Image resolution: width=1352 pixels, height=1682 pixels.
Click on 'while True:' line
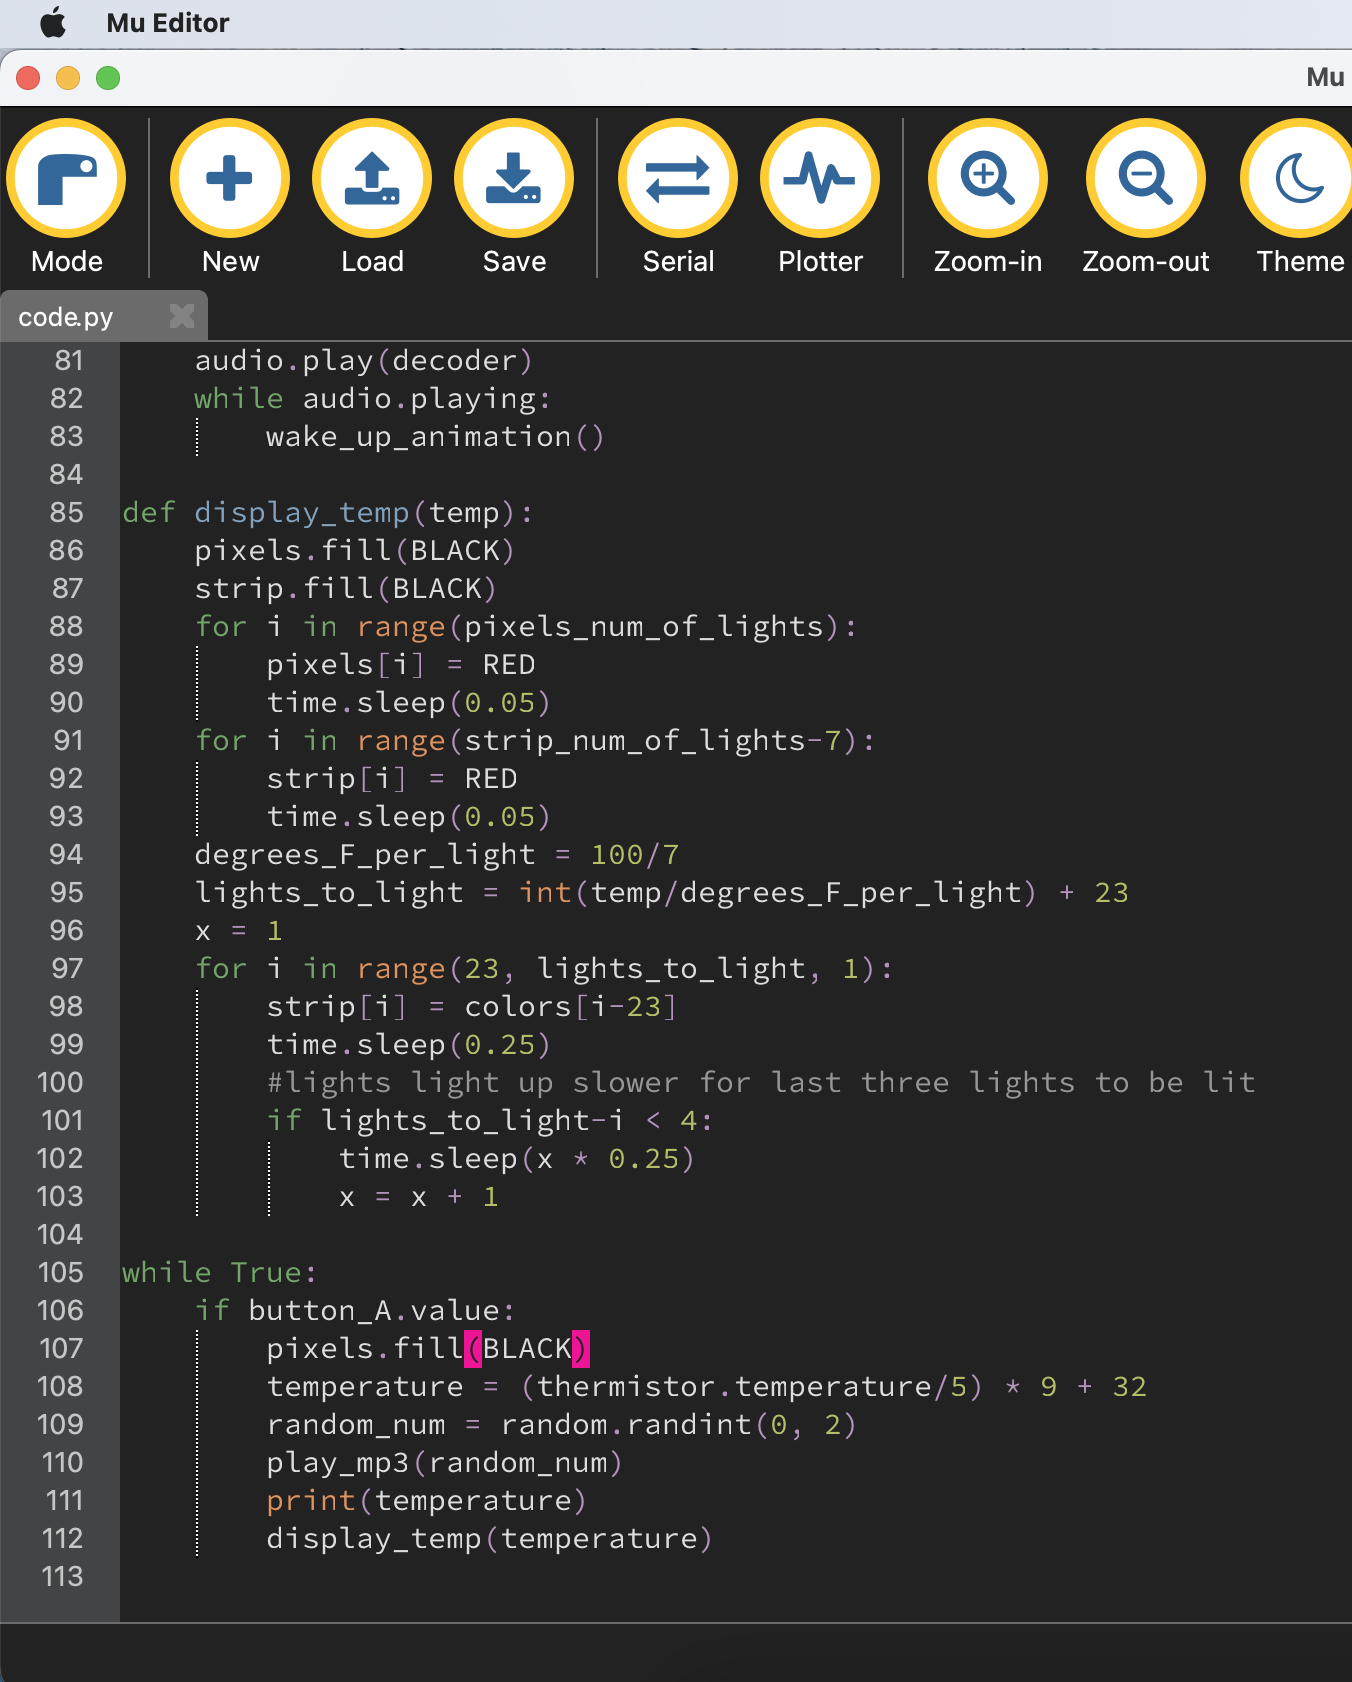(x=220, y=1272)
